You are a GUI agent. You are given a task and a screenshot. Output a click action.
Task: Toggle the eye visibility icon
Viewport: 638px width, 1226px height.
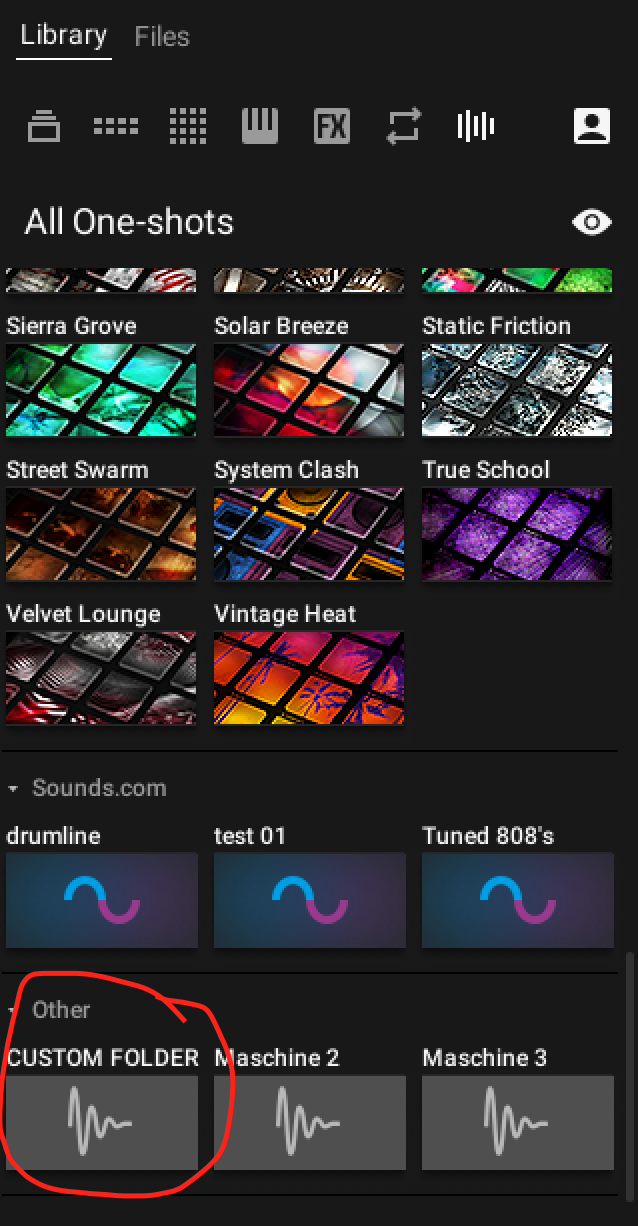pos(592,222)
